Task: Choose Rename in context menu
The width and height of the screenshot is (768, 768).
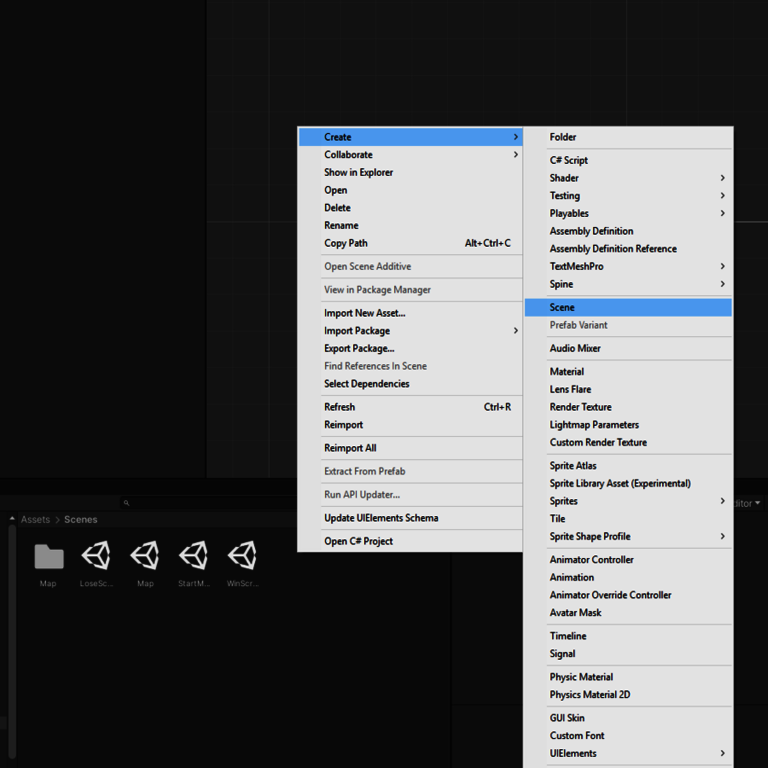Action: [x=410, y=225]
